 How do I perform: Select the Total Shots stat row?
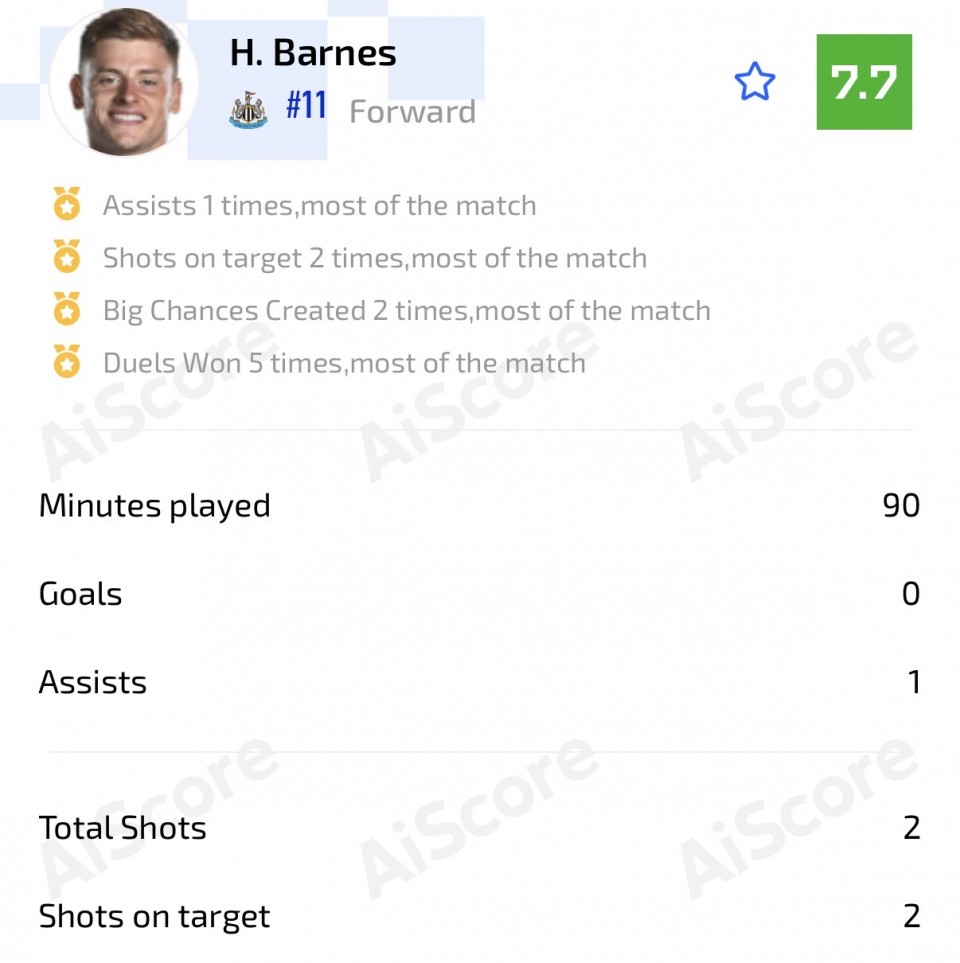pyautogui.click(x=479, y=828)
